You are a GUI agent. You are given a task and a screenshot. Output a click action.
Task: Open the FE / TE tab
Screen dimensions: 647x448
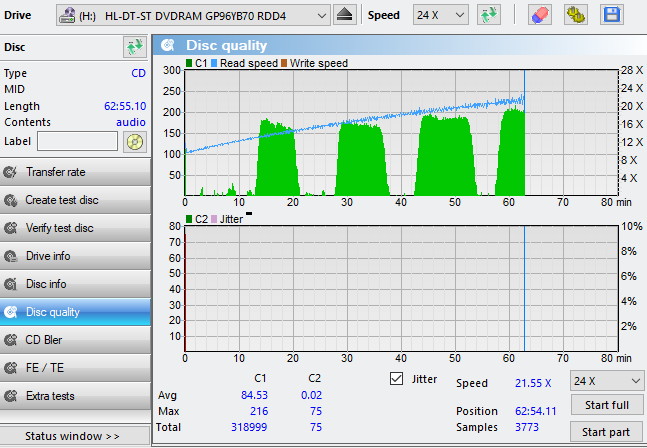pos(75,368)
